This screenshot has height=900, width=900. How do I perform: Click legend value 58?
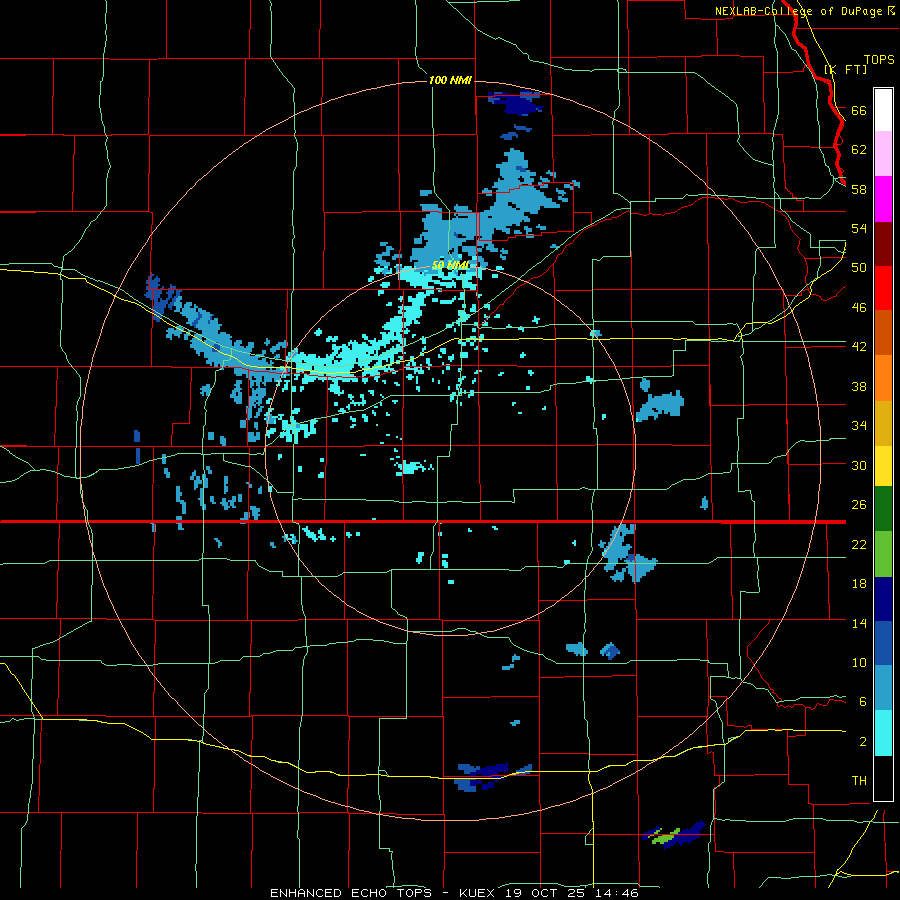click(x=859, y=189)
